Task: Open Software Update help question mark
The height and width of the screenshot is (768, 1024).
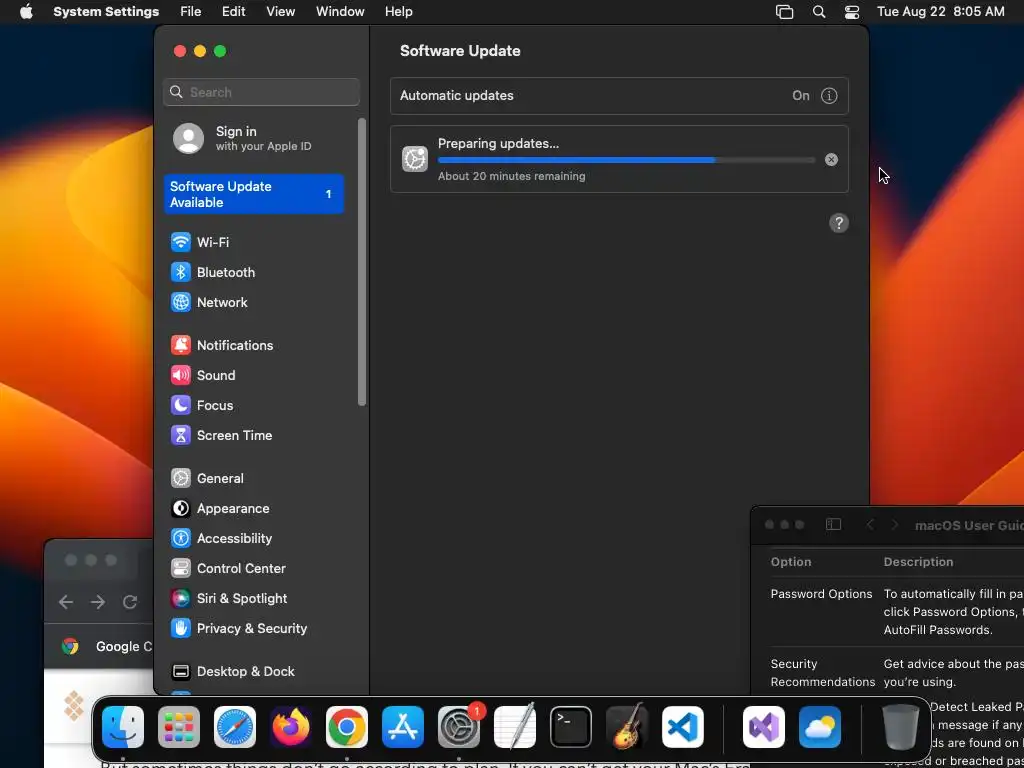Action: 839,223
